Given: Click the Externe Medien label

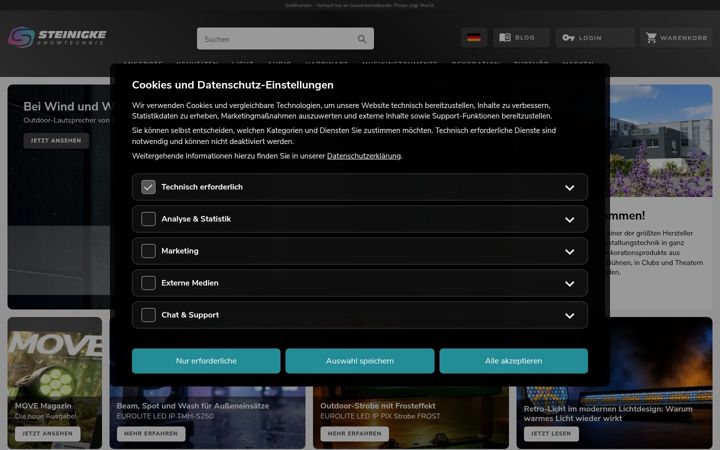Looking at the screenshot, I should [190, 283].
